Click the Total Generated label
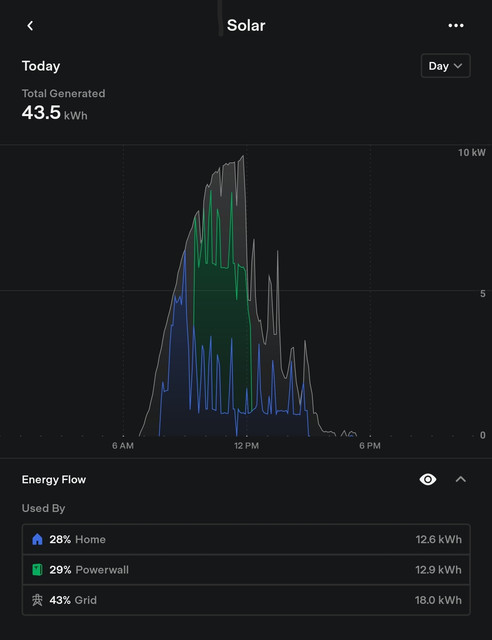The width and height of the screenshot is (492, 640). (63, 93)
